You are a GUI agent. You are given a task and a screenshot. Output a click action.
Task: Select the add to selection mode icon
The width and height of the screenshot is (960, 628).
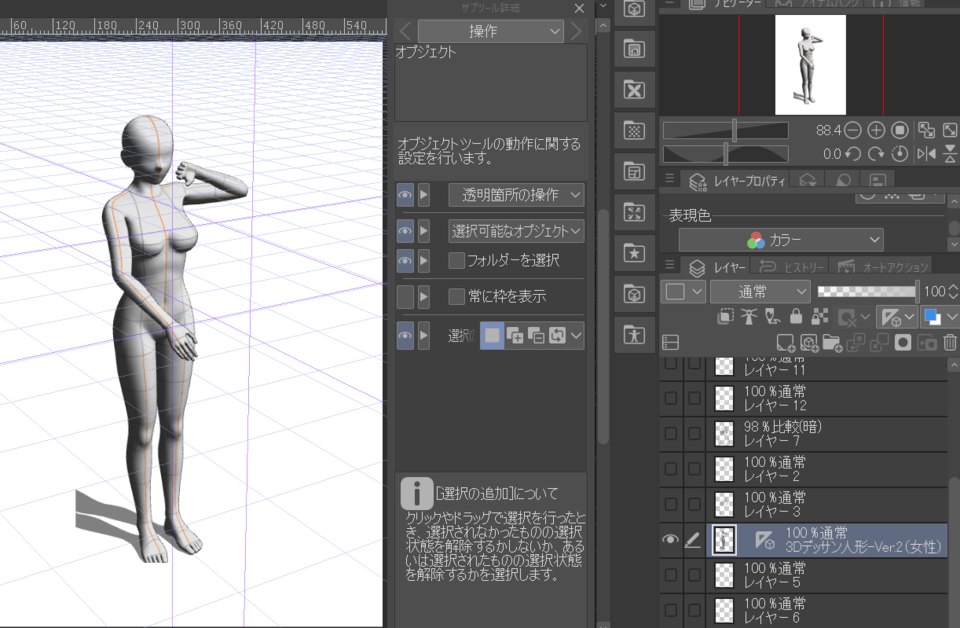pyautogui.click(x=514, y=335)
